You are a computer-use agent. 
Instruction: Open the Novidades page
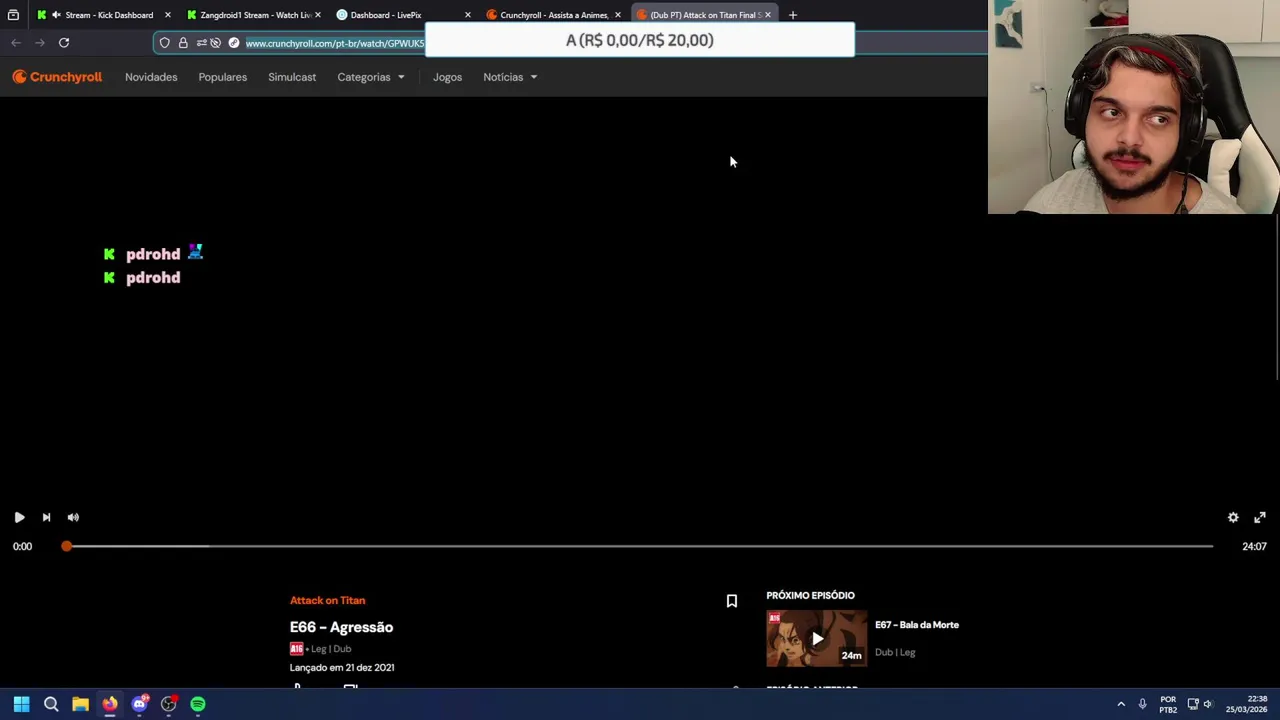point(151,77)
